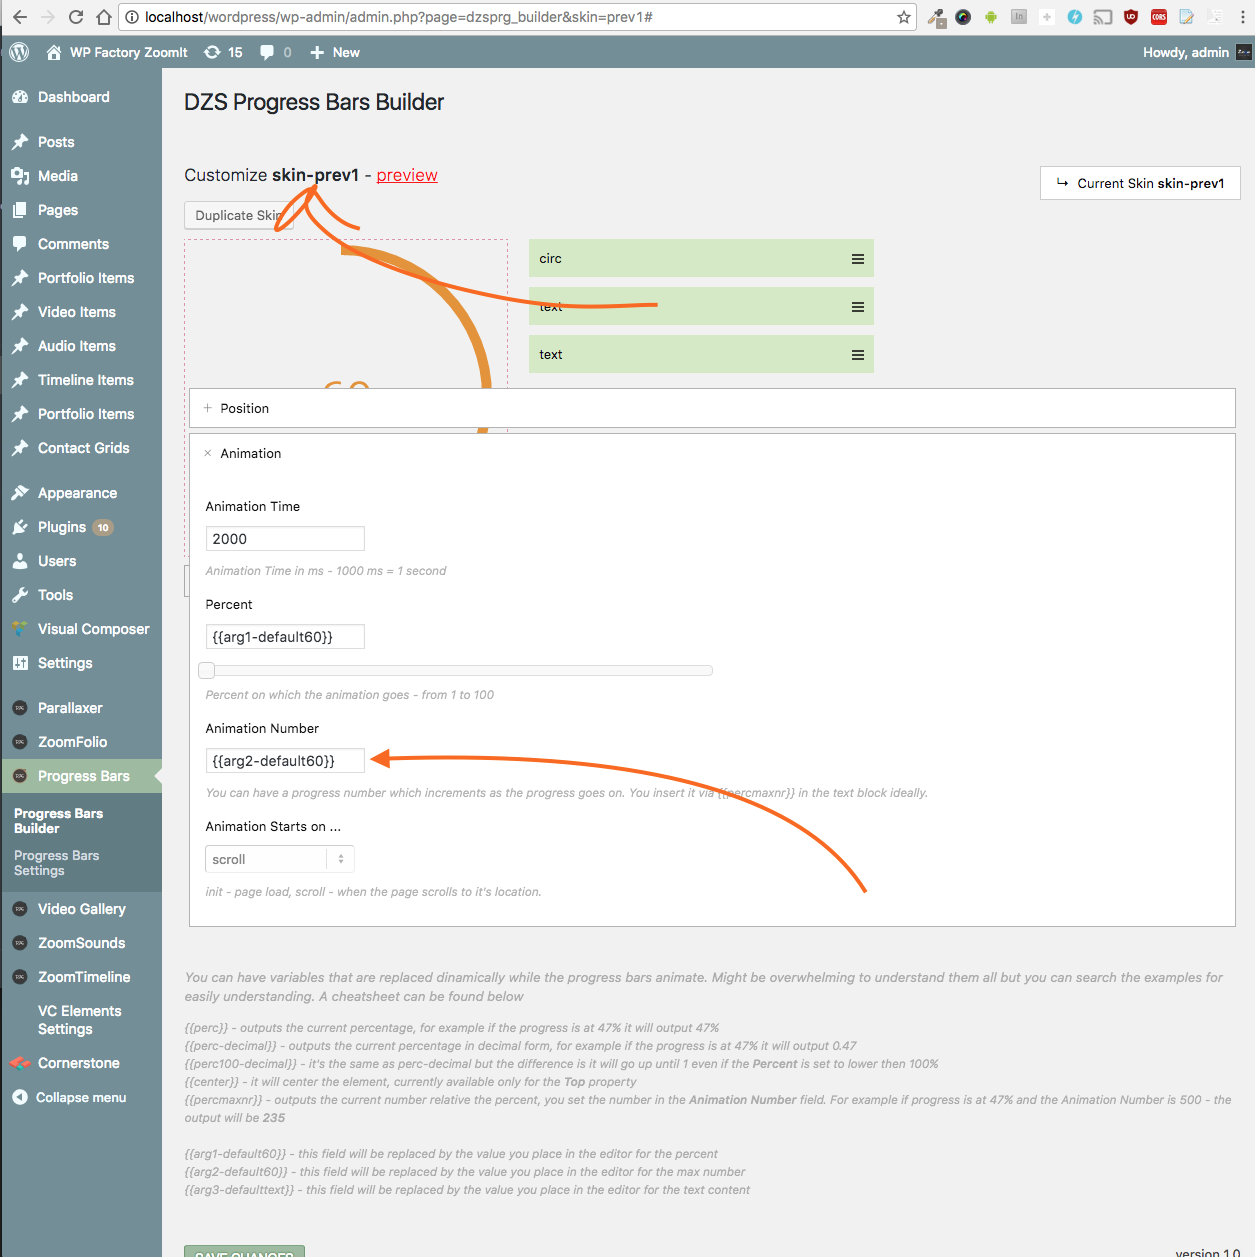Click the hamburger icon on bottom text row
Image resolution: width=1255 pixels, height=1257 pixels.
point(857,355)
